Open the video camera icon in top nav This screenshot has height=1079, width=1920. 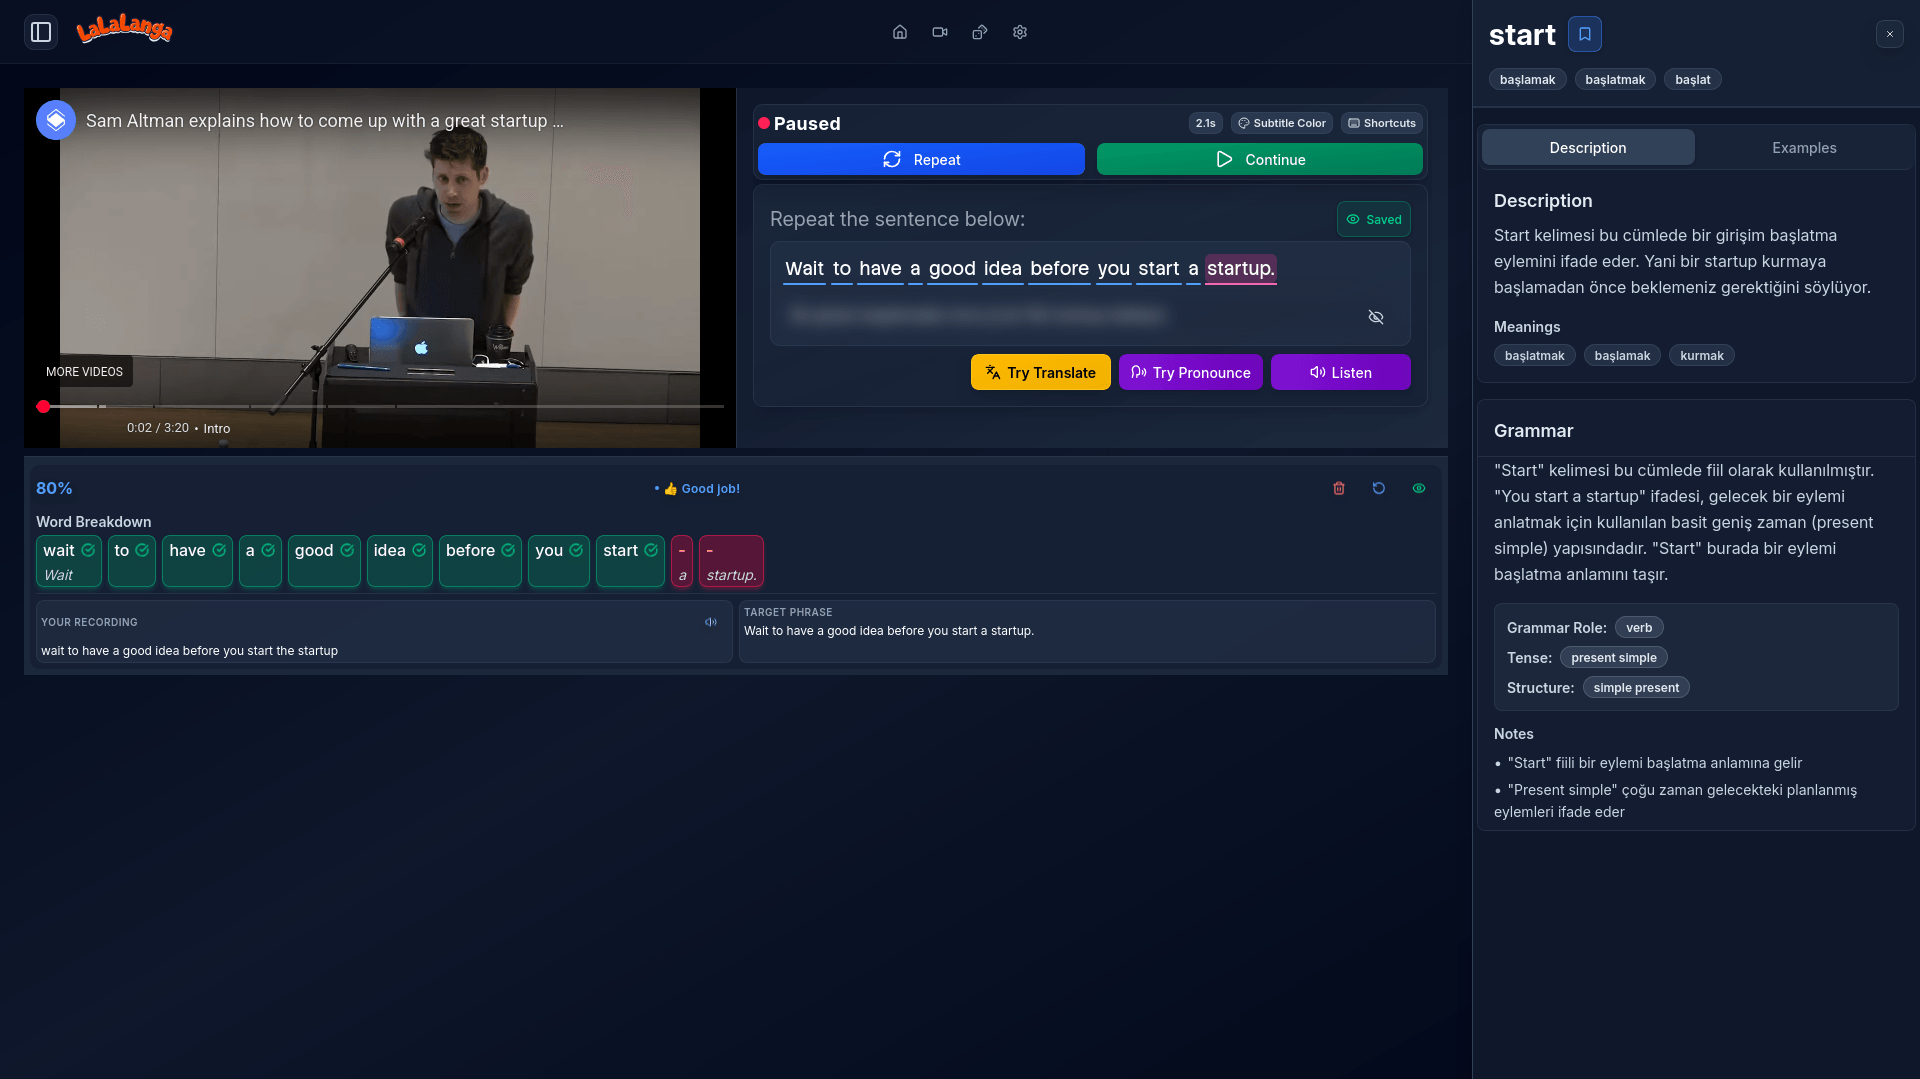point(940,32)
